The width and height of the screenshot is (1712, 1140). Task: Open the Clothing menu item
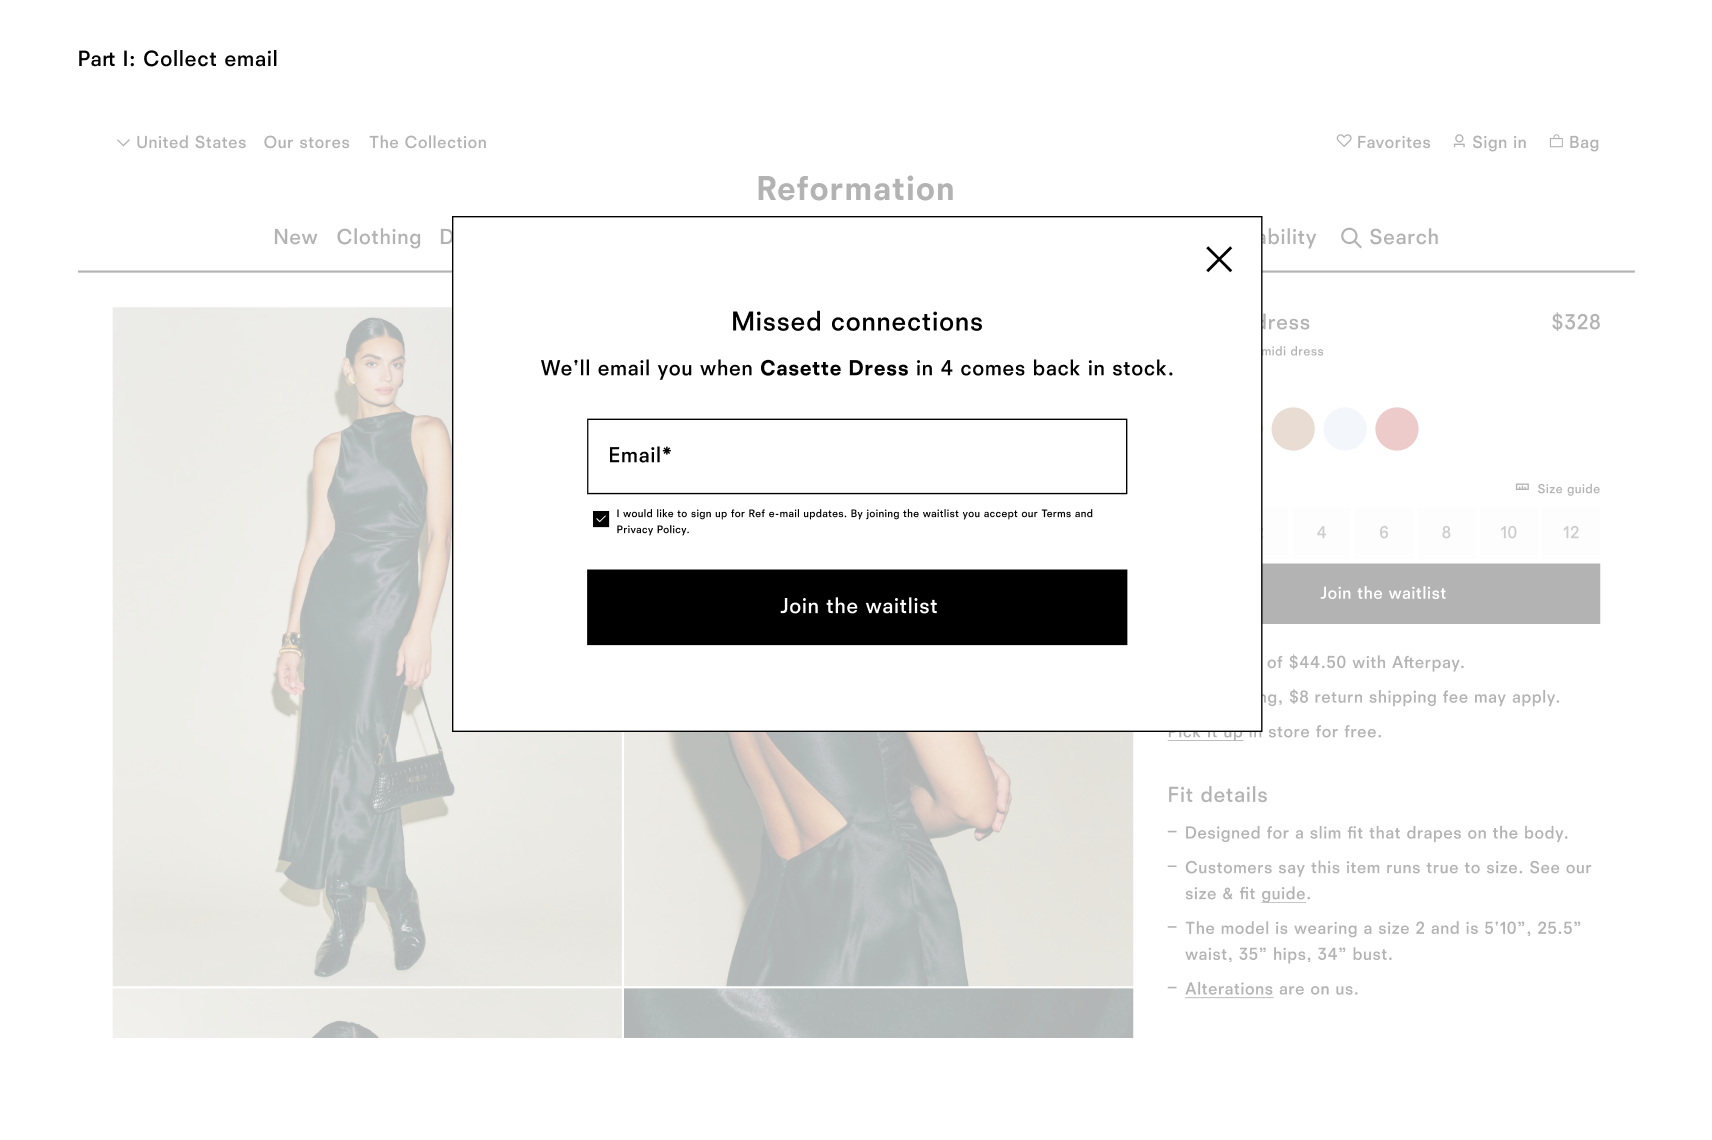tap(378, 237)
